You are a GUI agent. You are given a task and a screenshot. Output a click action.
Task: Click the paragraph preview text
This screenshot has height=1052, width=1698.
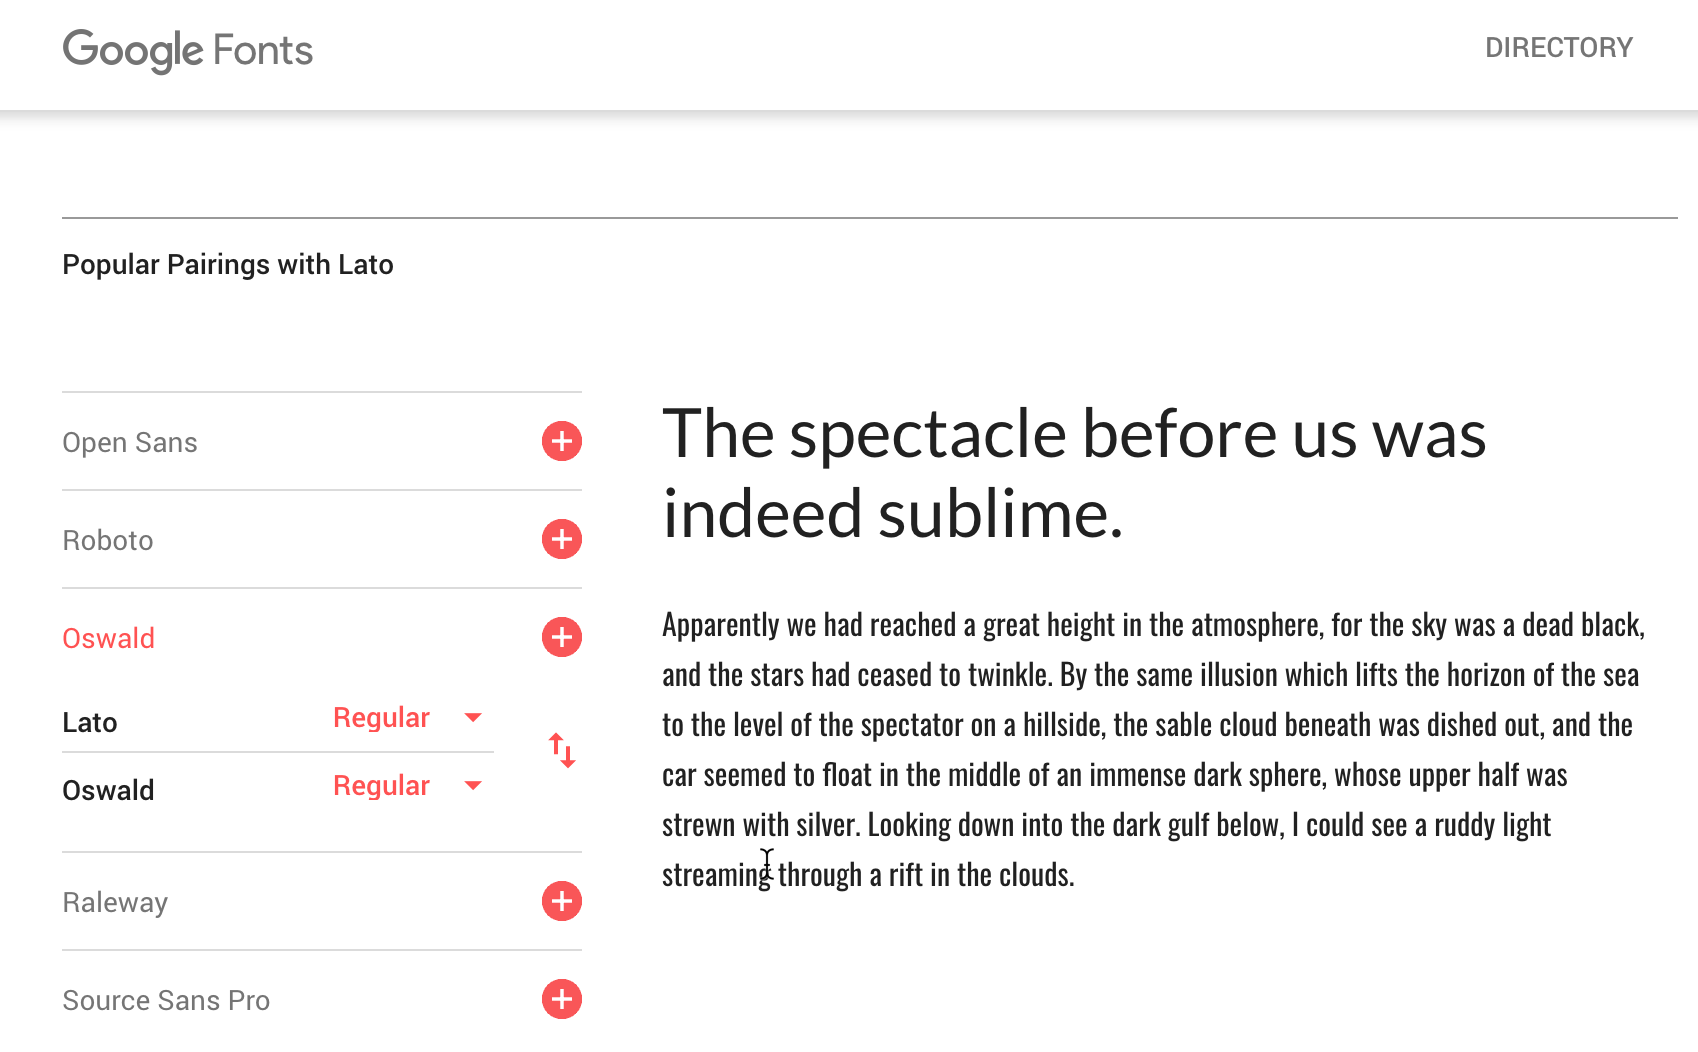click(x=1153, y=749)
